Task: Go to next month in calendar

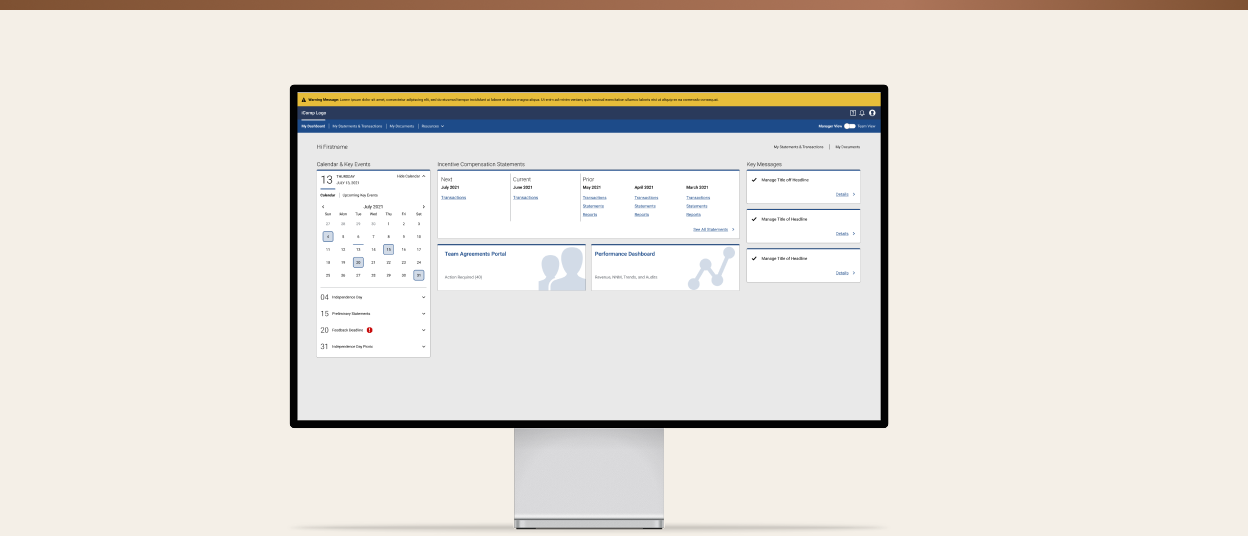Action: 424,207
